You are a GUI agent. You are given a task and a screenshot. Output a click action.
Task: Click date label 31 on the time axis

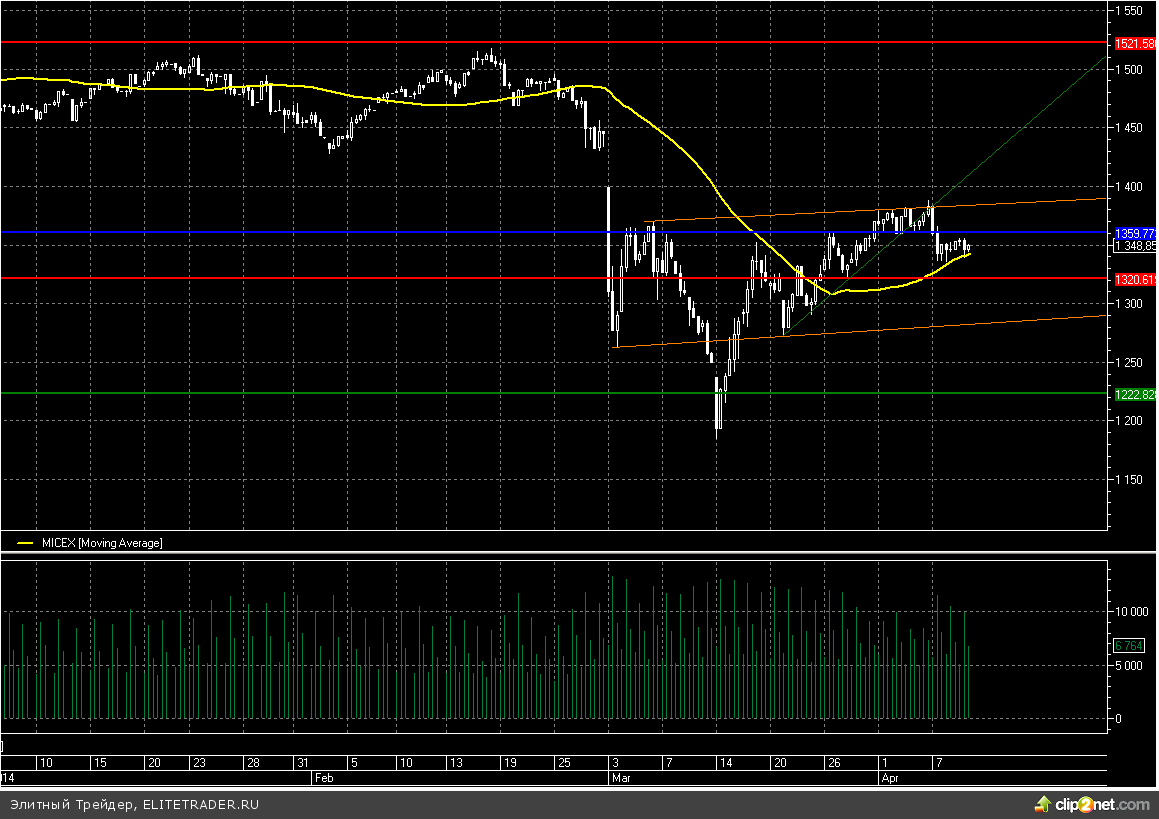click(302, 763)
